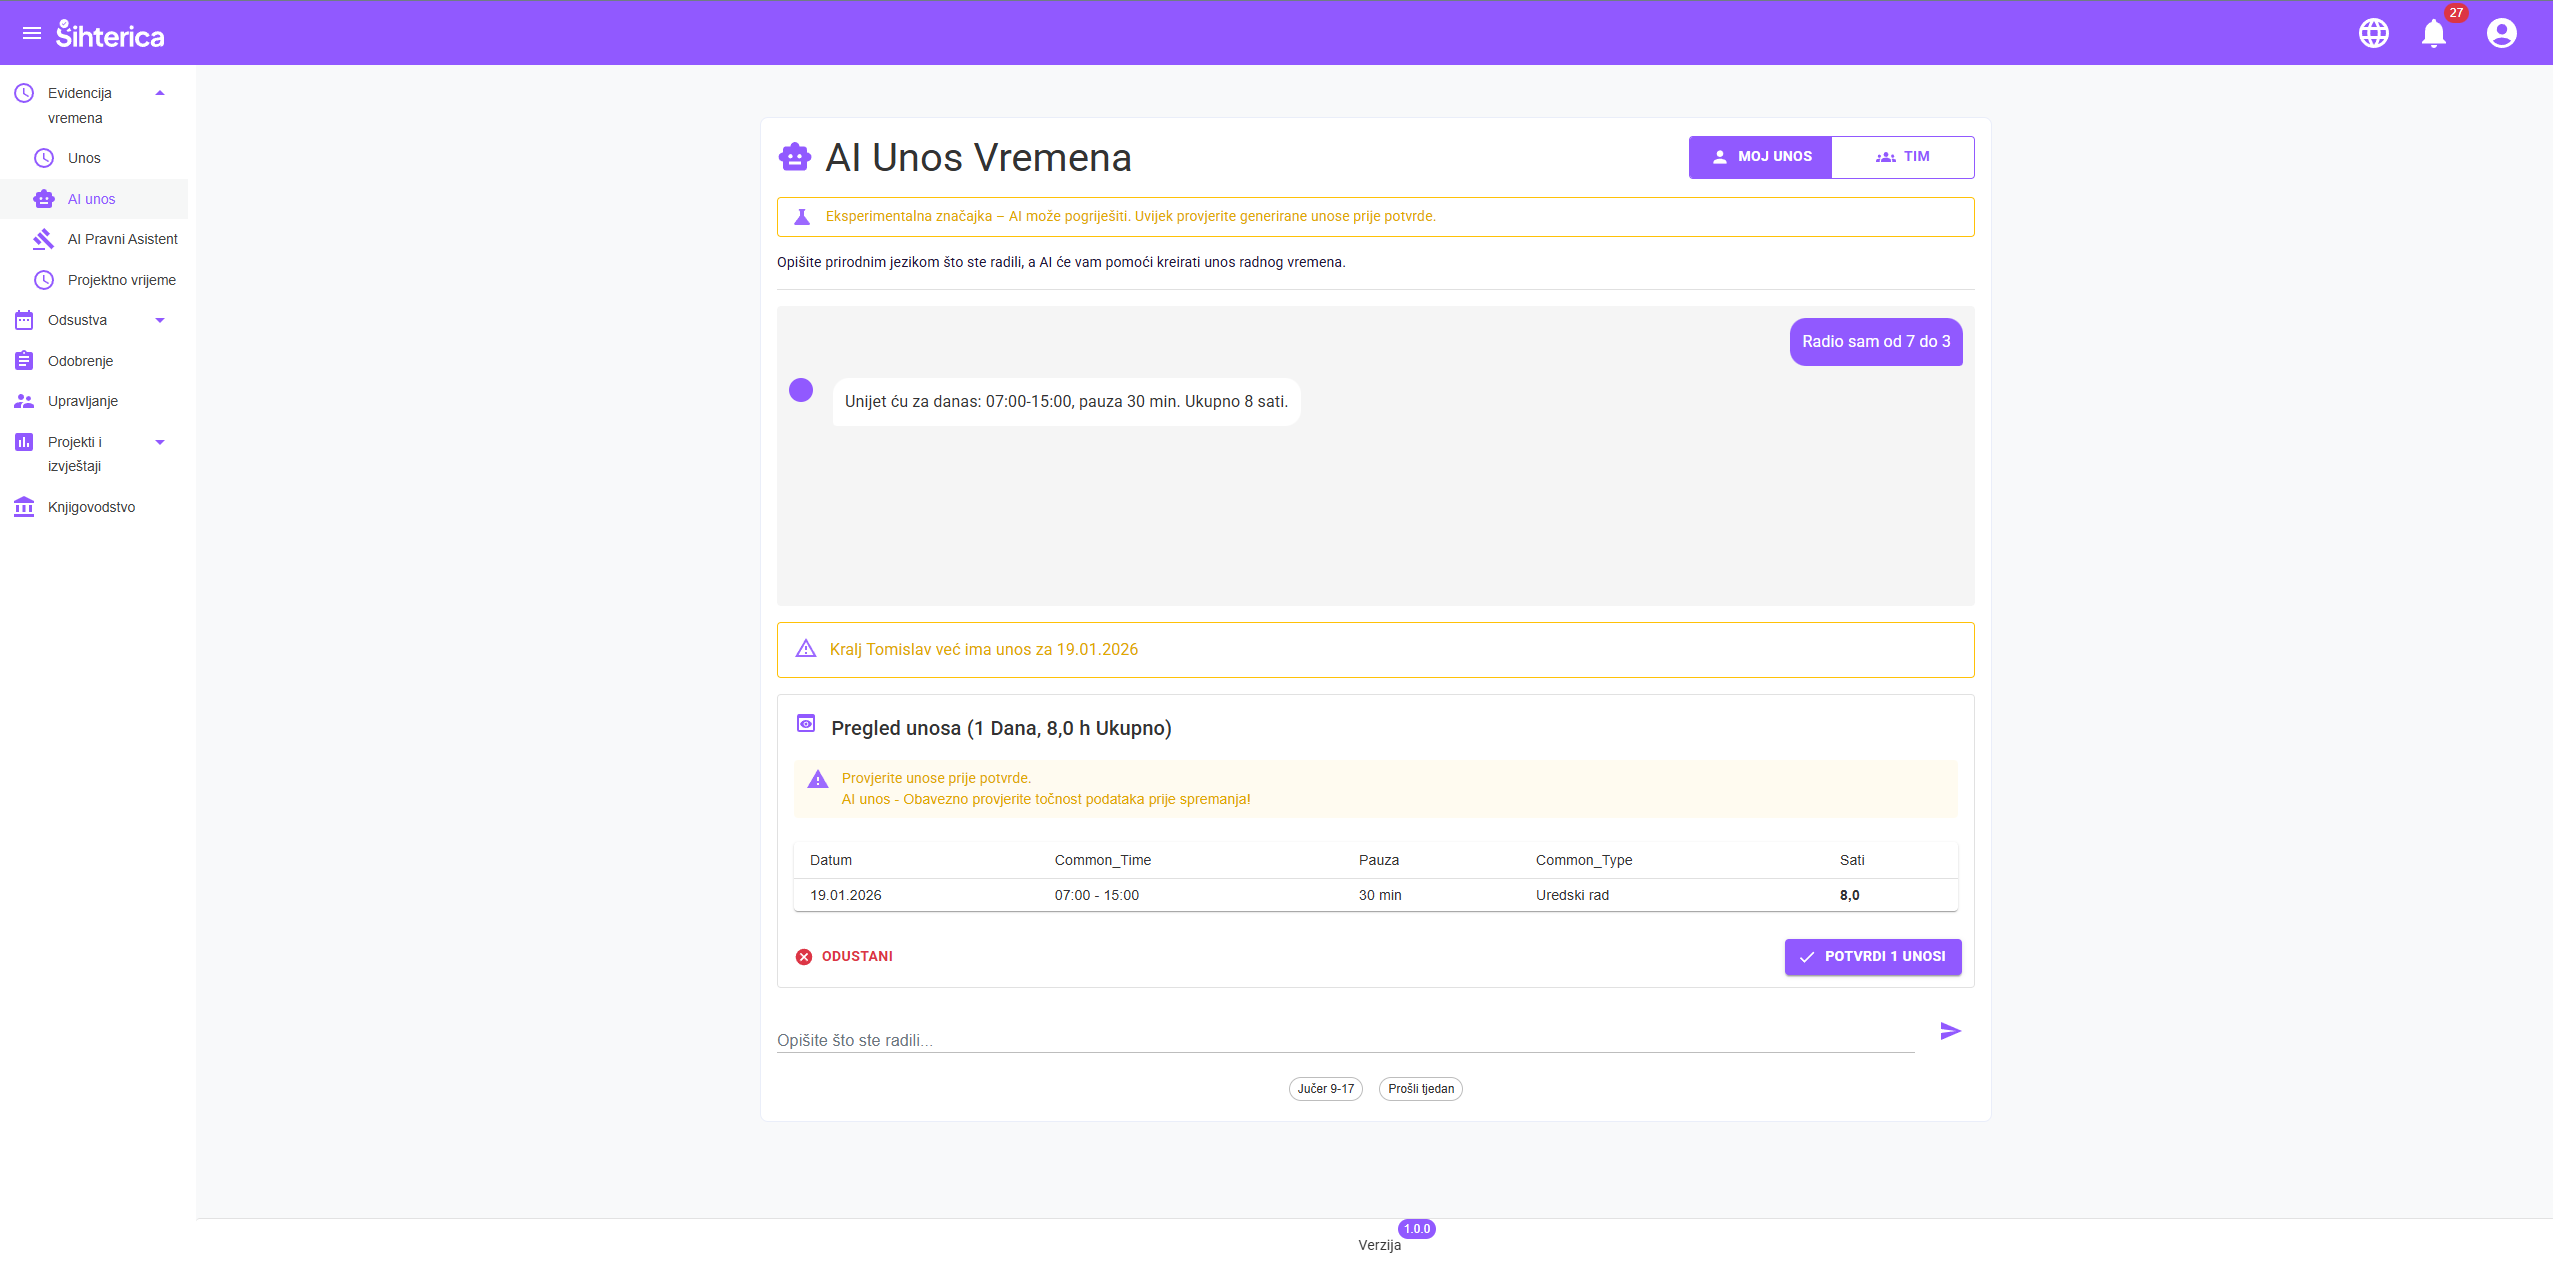The image size is (2553, 1268).
Task: Click the globe language icon
Action: click(x=2373, y=34)
